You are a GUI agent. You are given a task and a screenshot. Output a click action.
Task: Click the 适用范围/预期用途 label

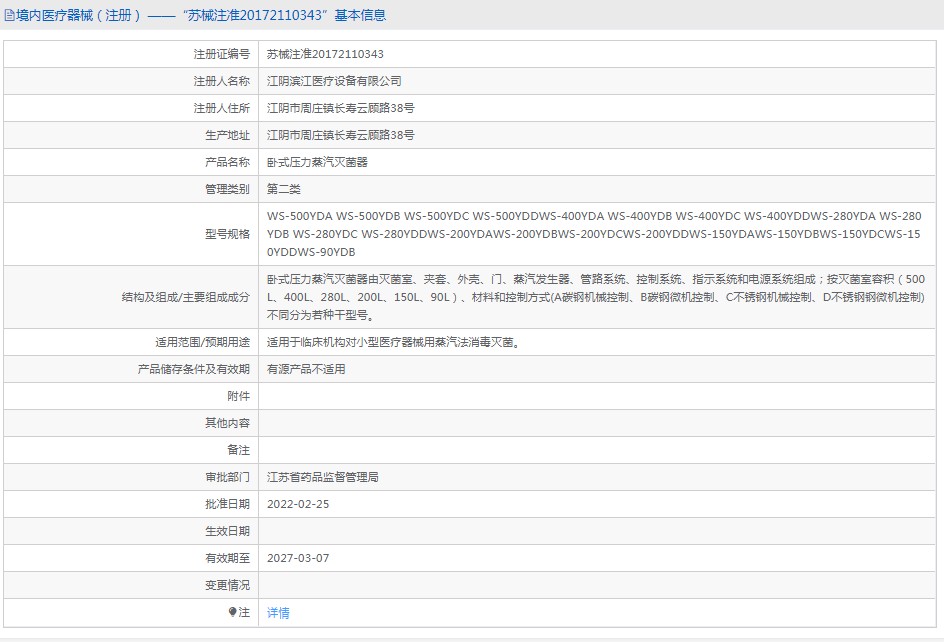pyautogui.click(x=202, y=342)
